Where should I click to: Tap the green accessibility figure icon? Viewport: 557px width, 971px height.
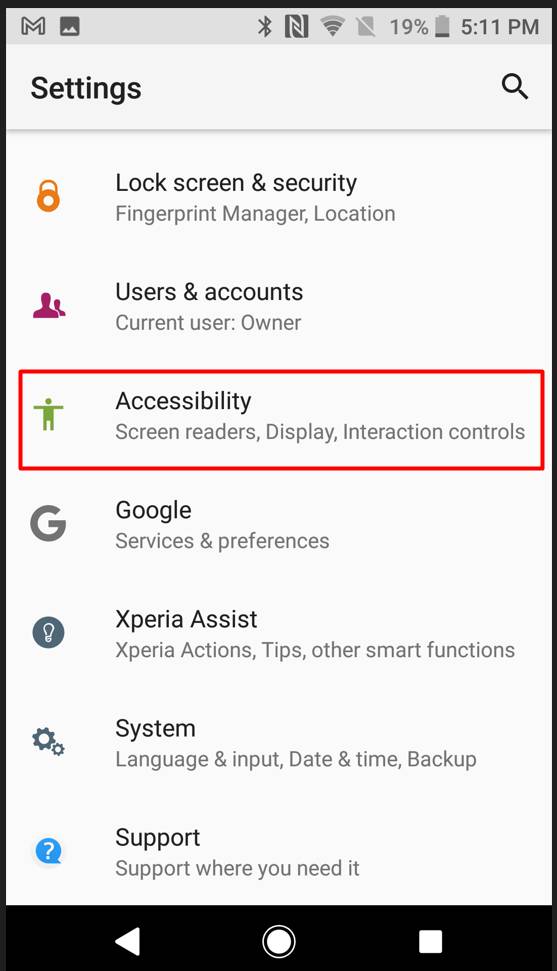[48, 414]
